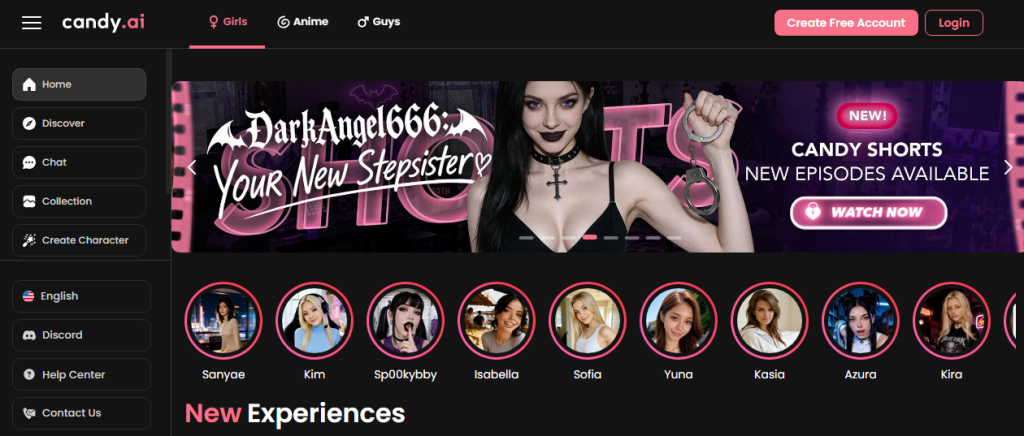Open the hamburger menu icon

pyautogui.click(x=31, y=23)
